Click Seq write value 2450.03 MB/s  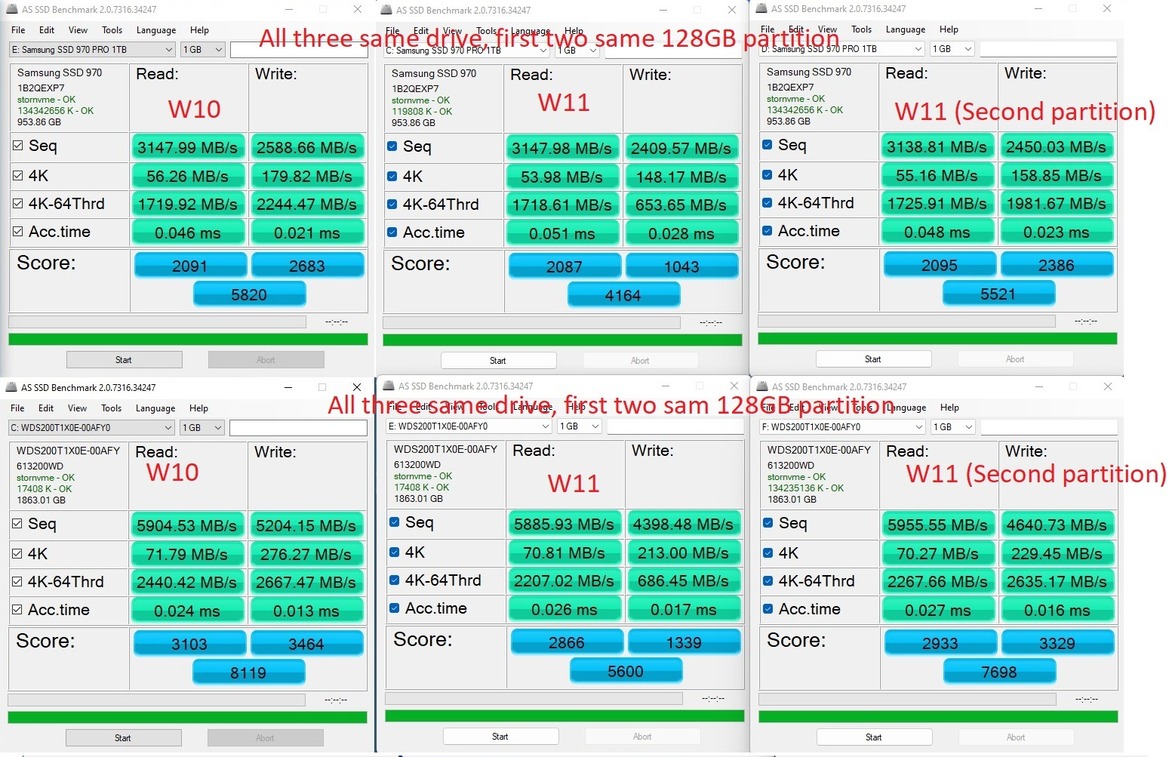1056,146
